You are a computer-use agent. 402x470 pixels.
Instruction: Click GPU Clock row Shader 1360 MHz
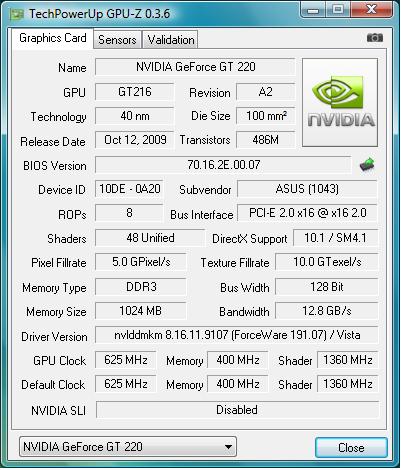click(348, 360)
